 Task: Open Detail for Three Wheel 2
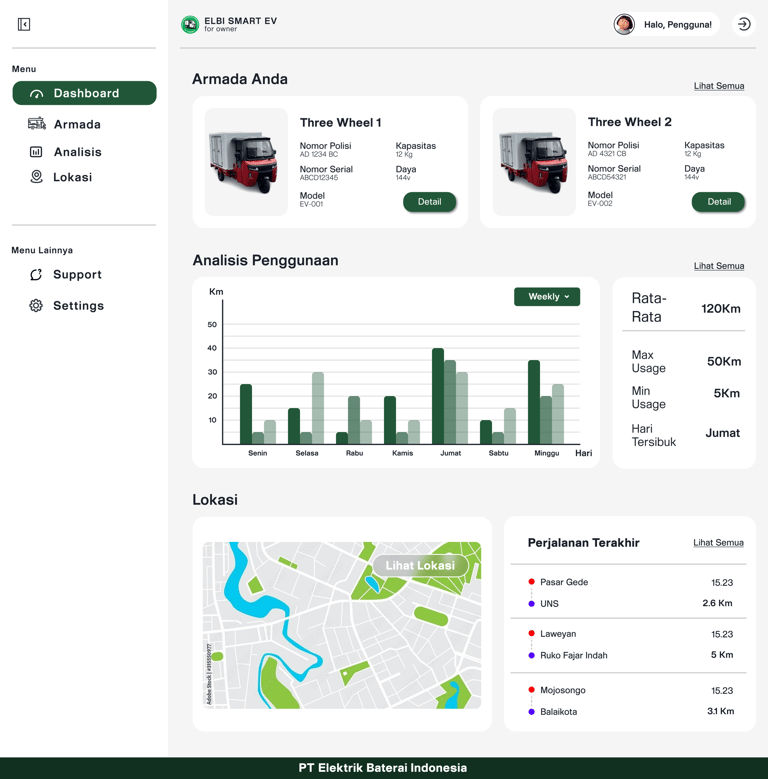[x=718, y=202]
